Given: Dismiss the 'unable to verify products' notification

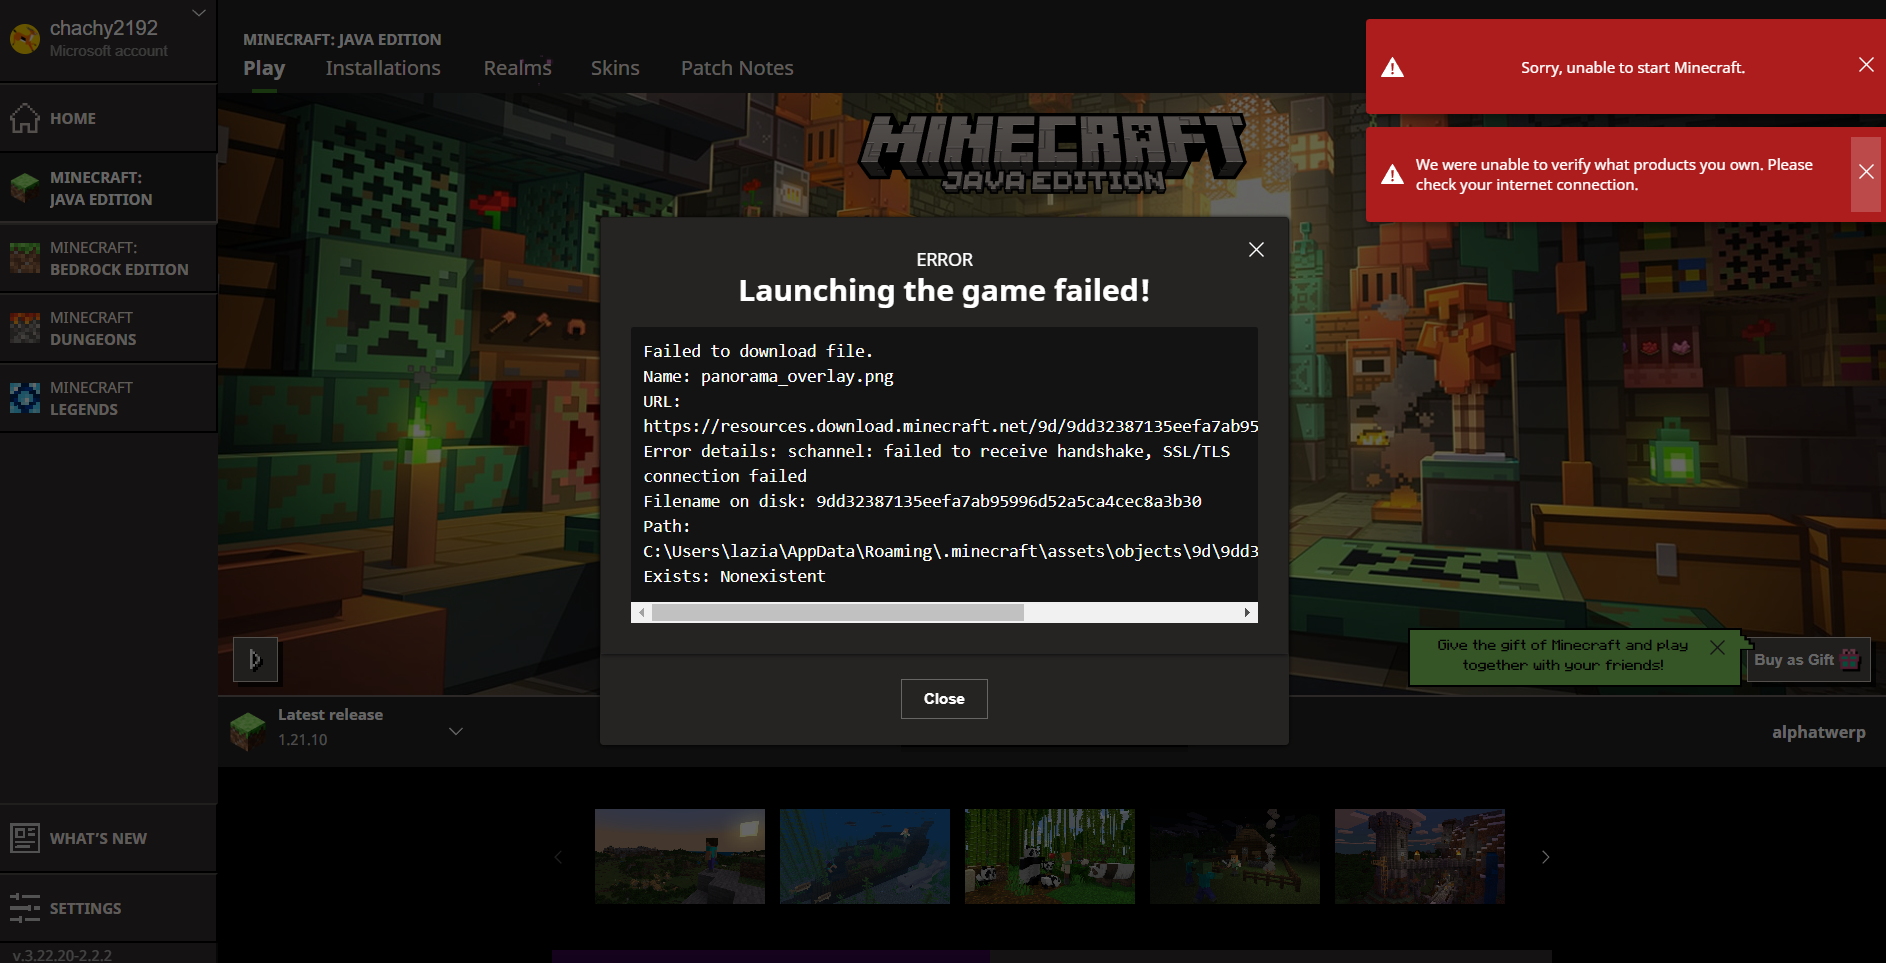Looking at the screenshot, I should tap(1866, 172).
